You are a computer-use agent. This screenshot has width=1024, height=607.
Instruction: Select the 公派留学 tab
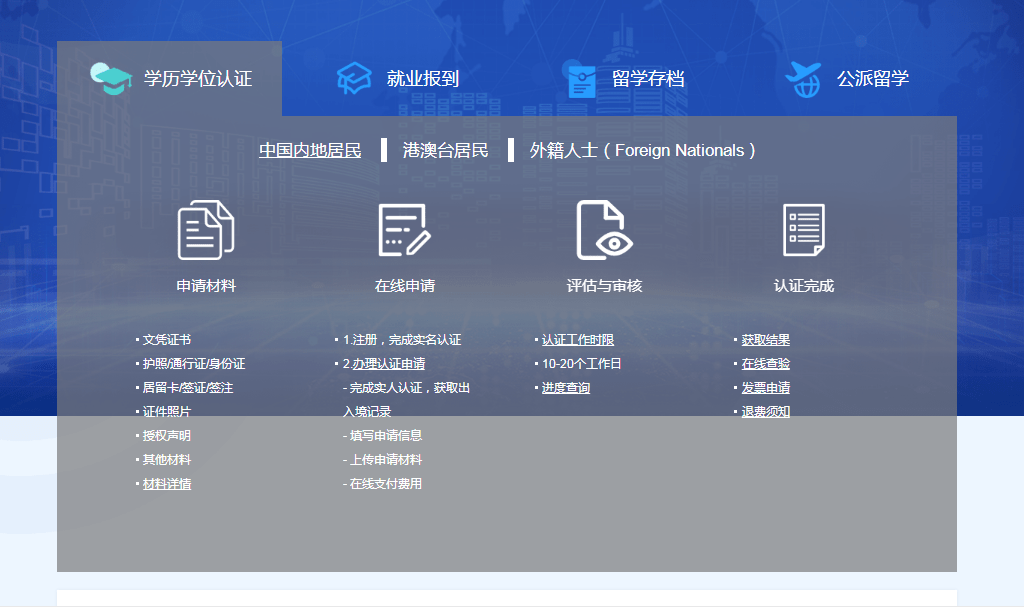873,79
